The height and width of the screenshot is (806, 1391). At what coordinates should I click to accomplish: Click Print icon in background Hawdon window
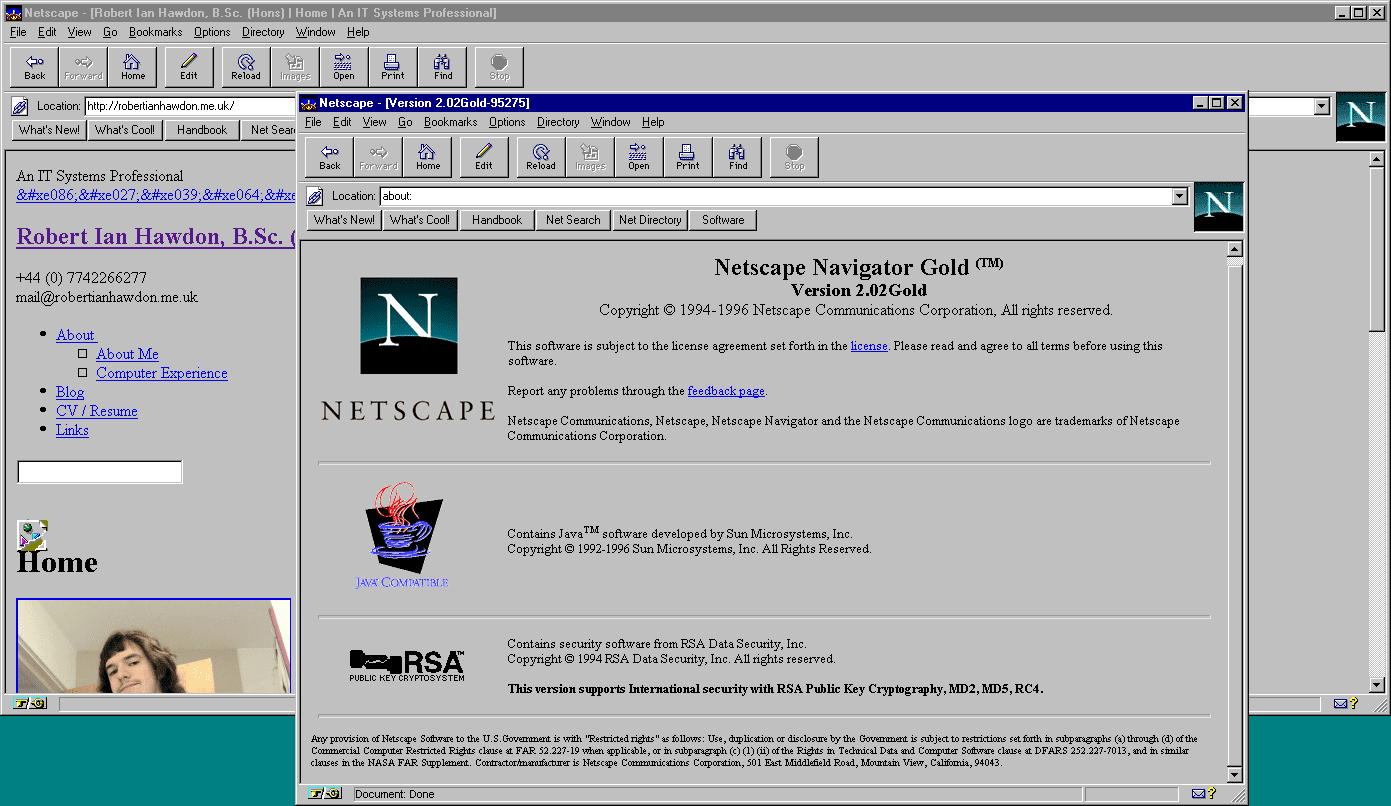tap(393, 67)
